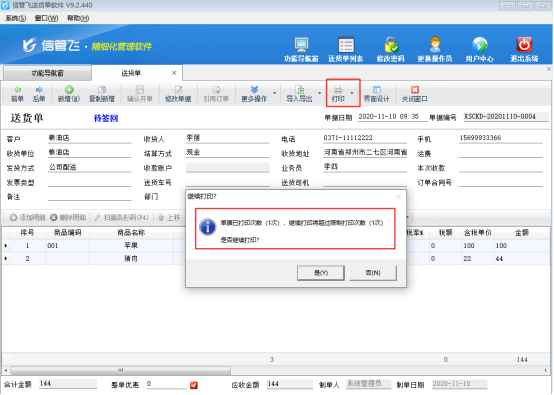Open the 系统(S) menu

tap(16, 18)
